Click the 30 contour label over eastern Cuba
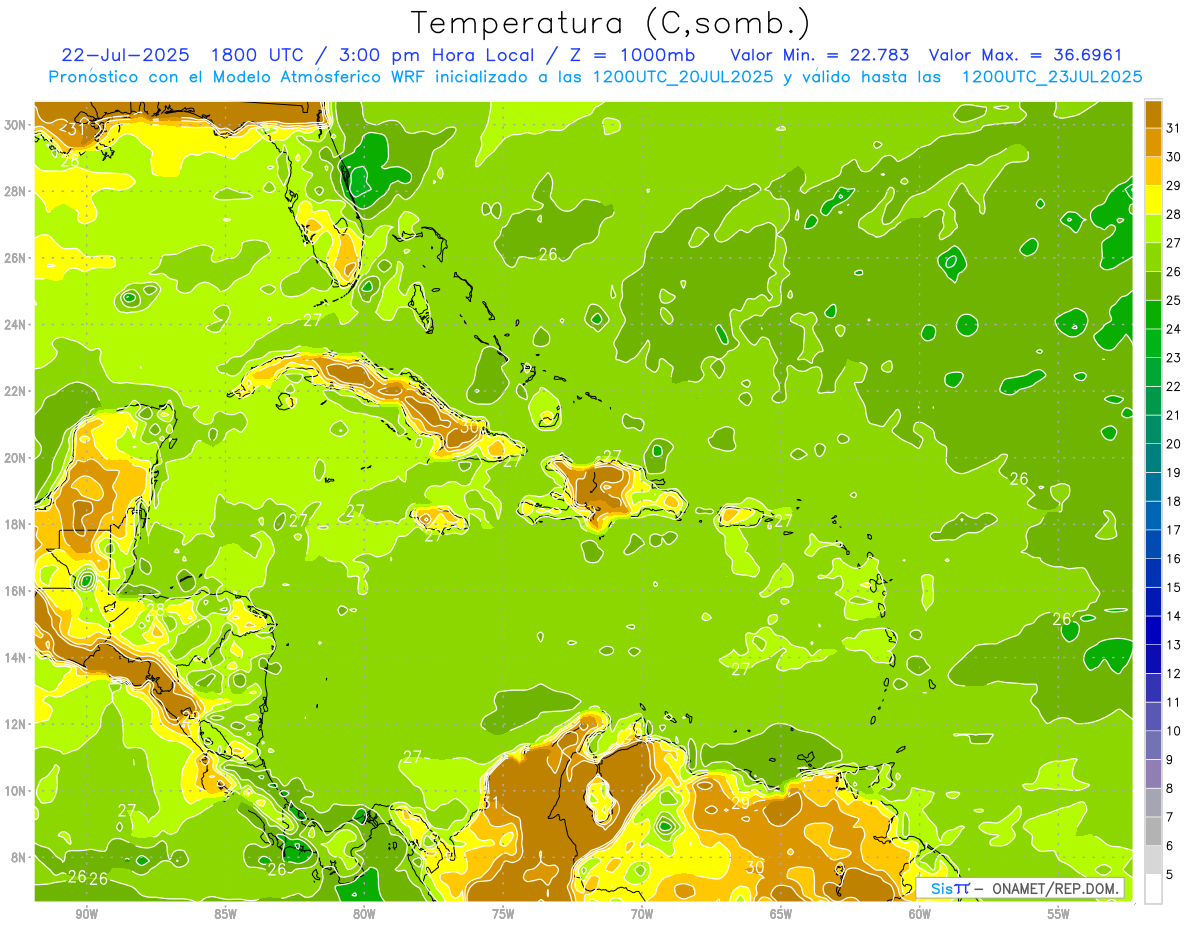1200x927 pixels. pyautogui.click(x=470, y=428)
